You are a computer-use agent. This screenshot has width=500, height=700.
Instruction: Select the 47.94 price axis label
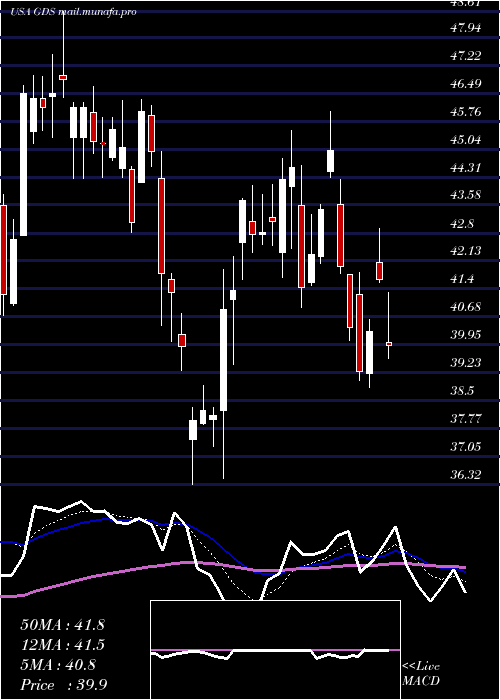(466, 28)
